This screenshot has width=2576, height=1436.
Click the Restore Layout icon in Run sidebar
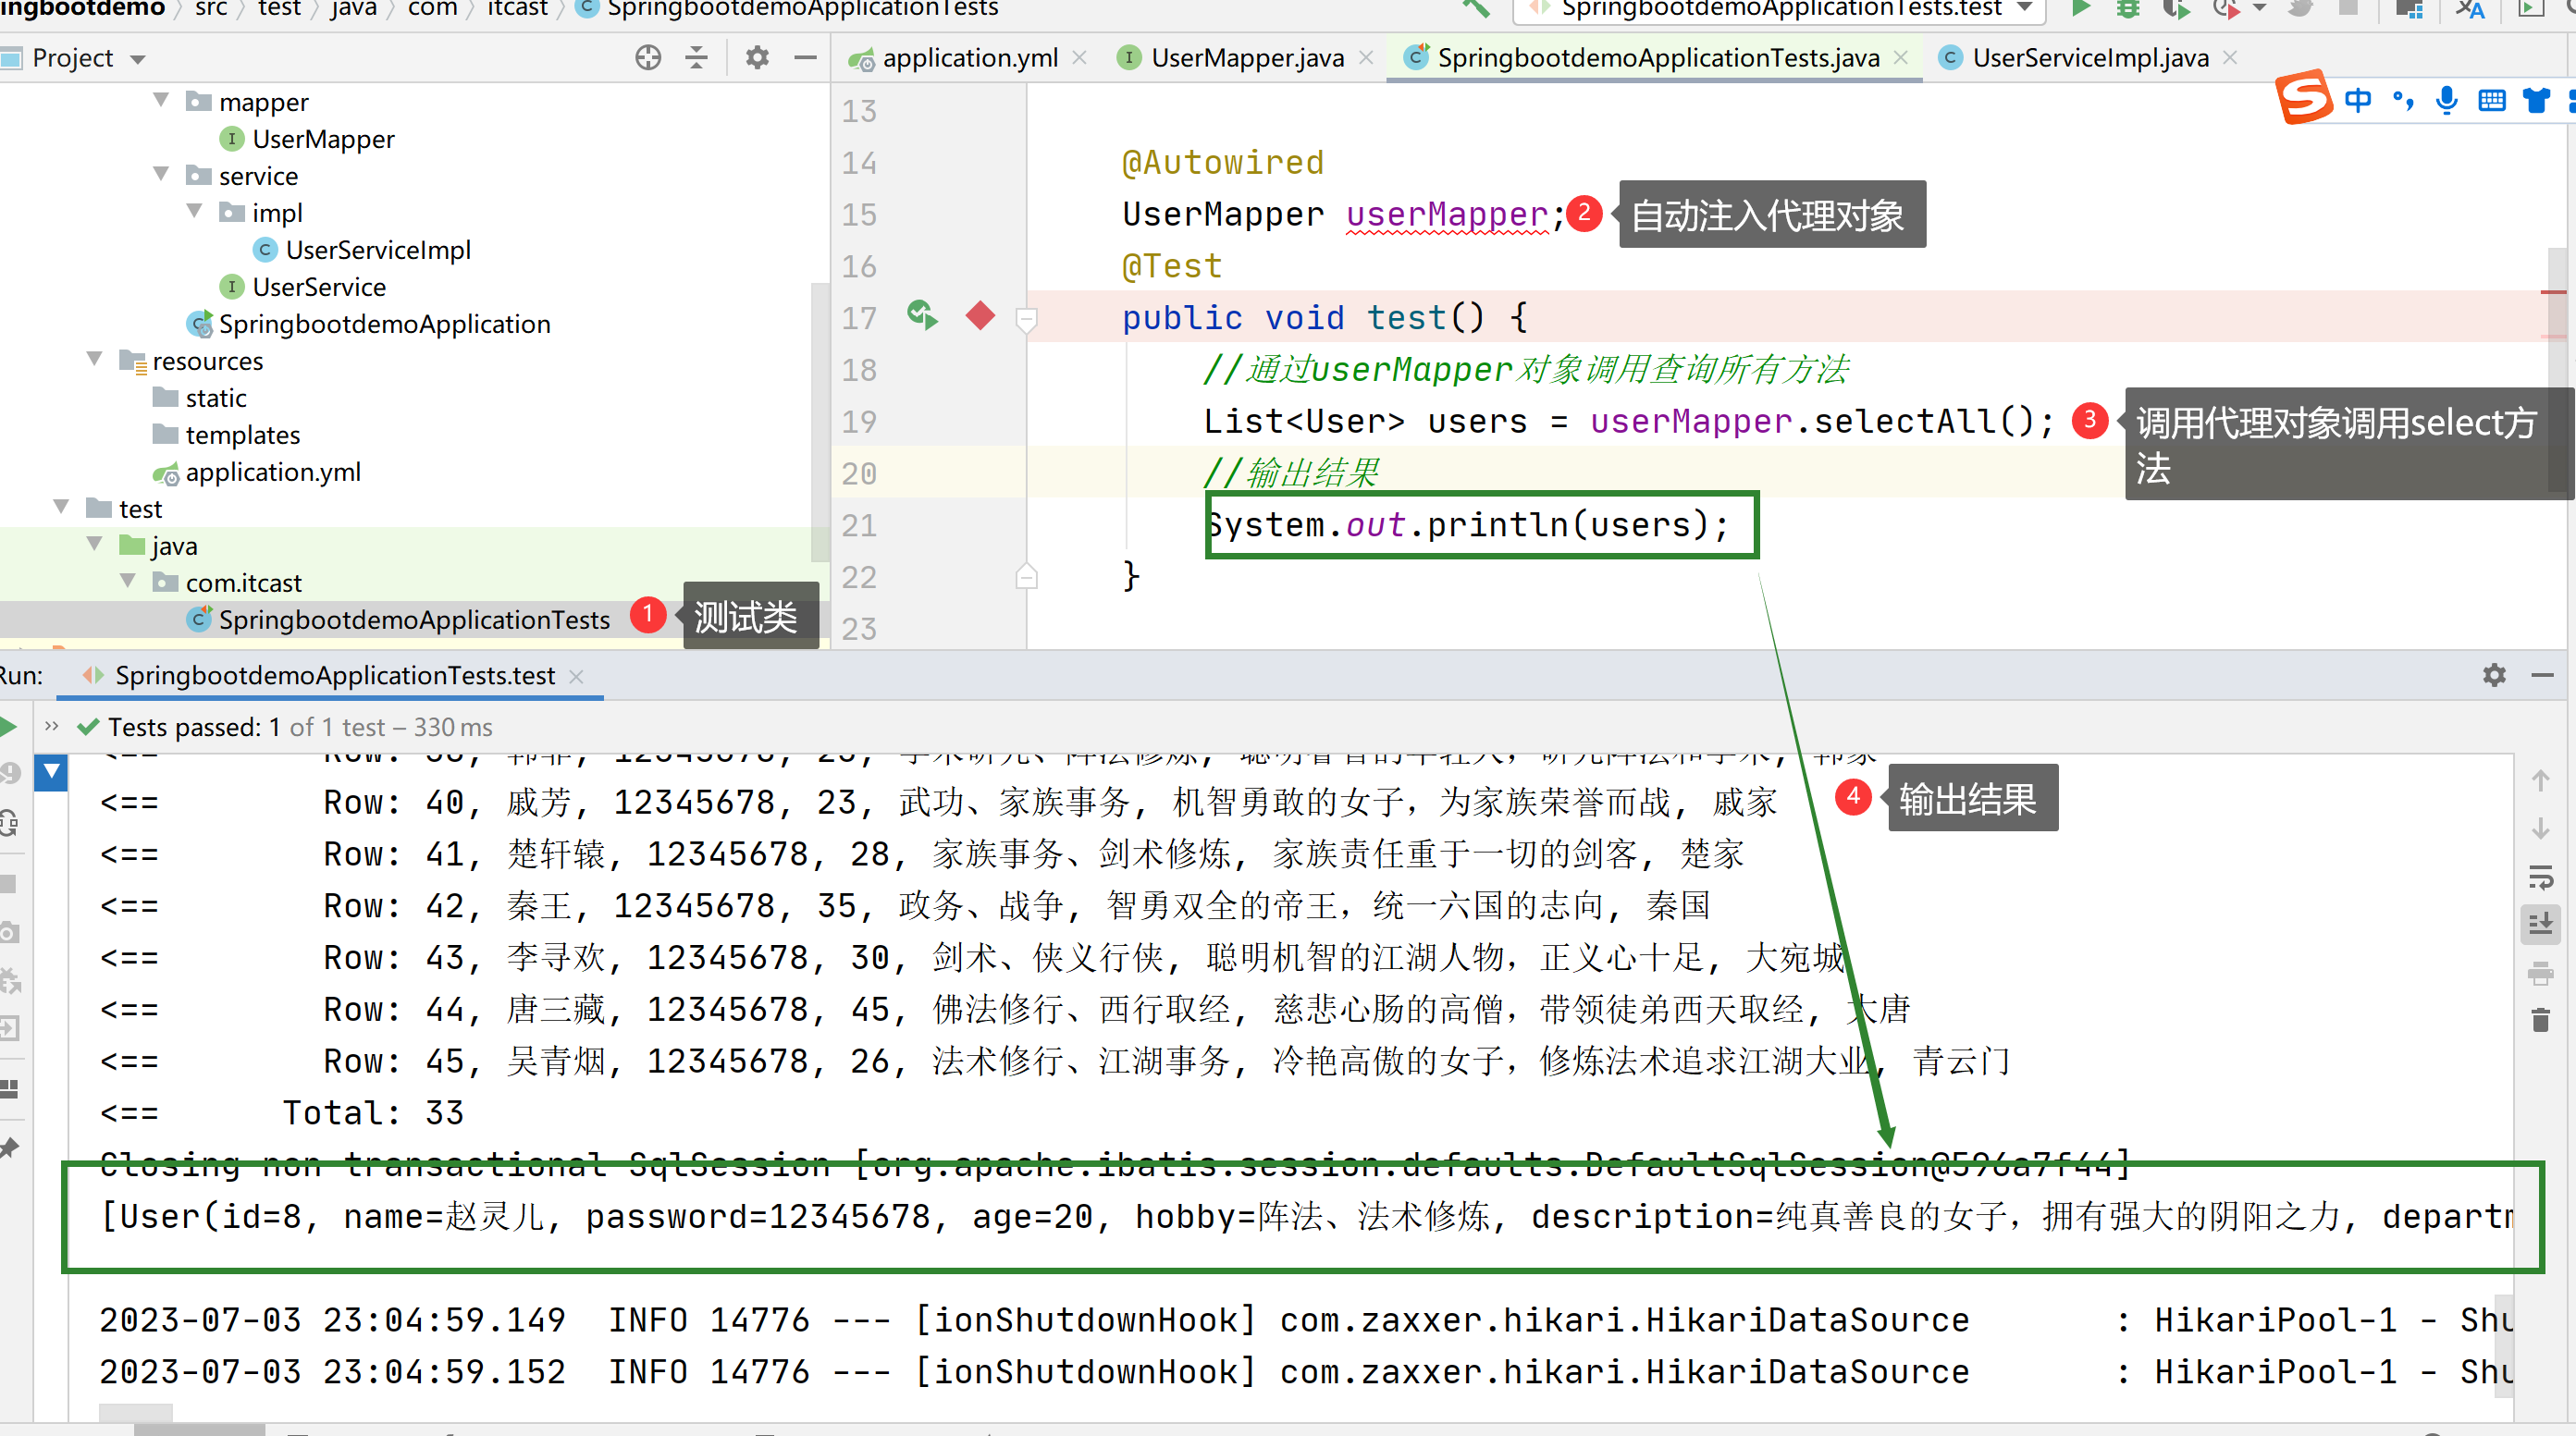point(9,1089)
